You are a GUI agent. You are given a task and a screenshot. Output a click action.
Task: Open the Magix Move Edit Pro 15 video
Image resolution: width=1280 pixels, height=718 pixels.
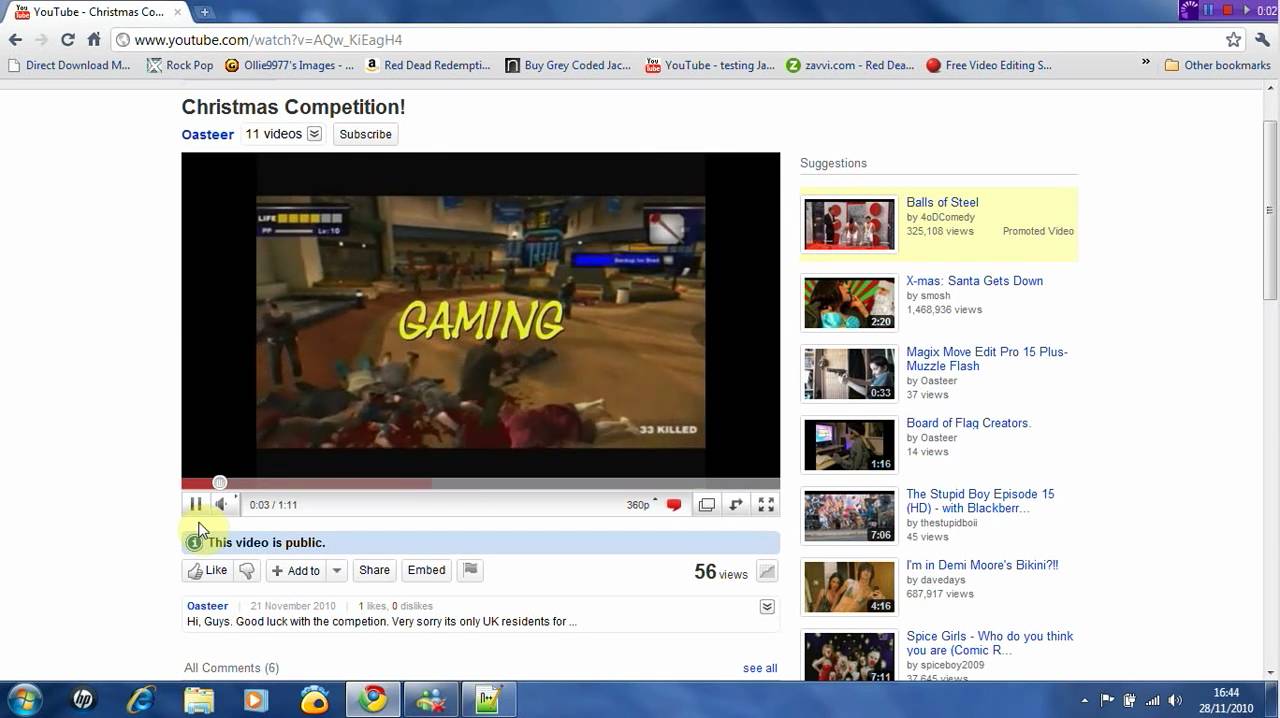pos(987,359)
